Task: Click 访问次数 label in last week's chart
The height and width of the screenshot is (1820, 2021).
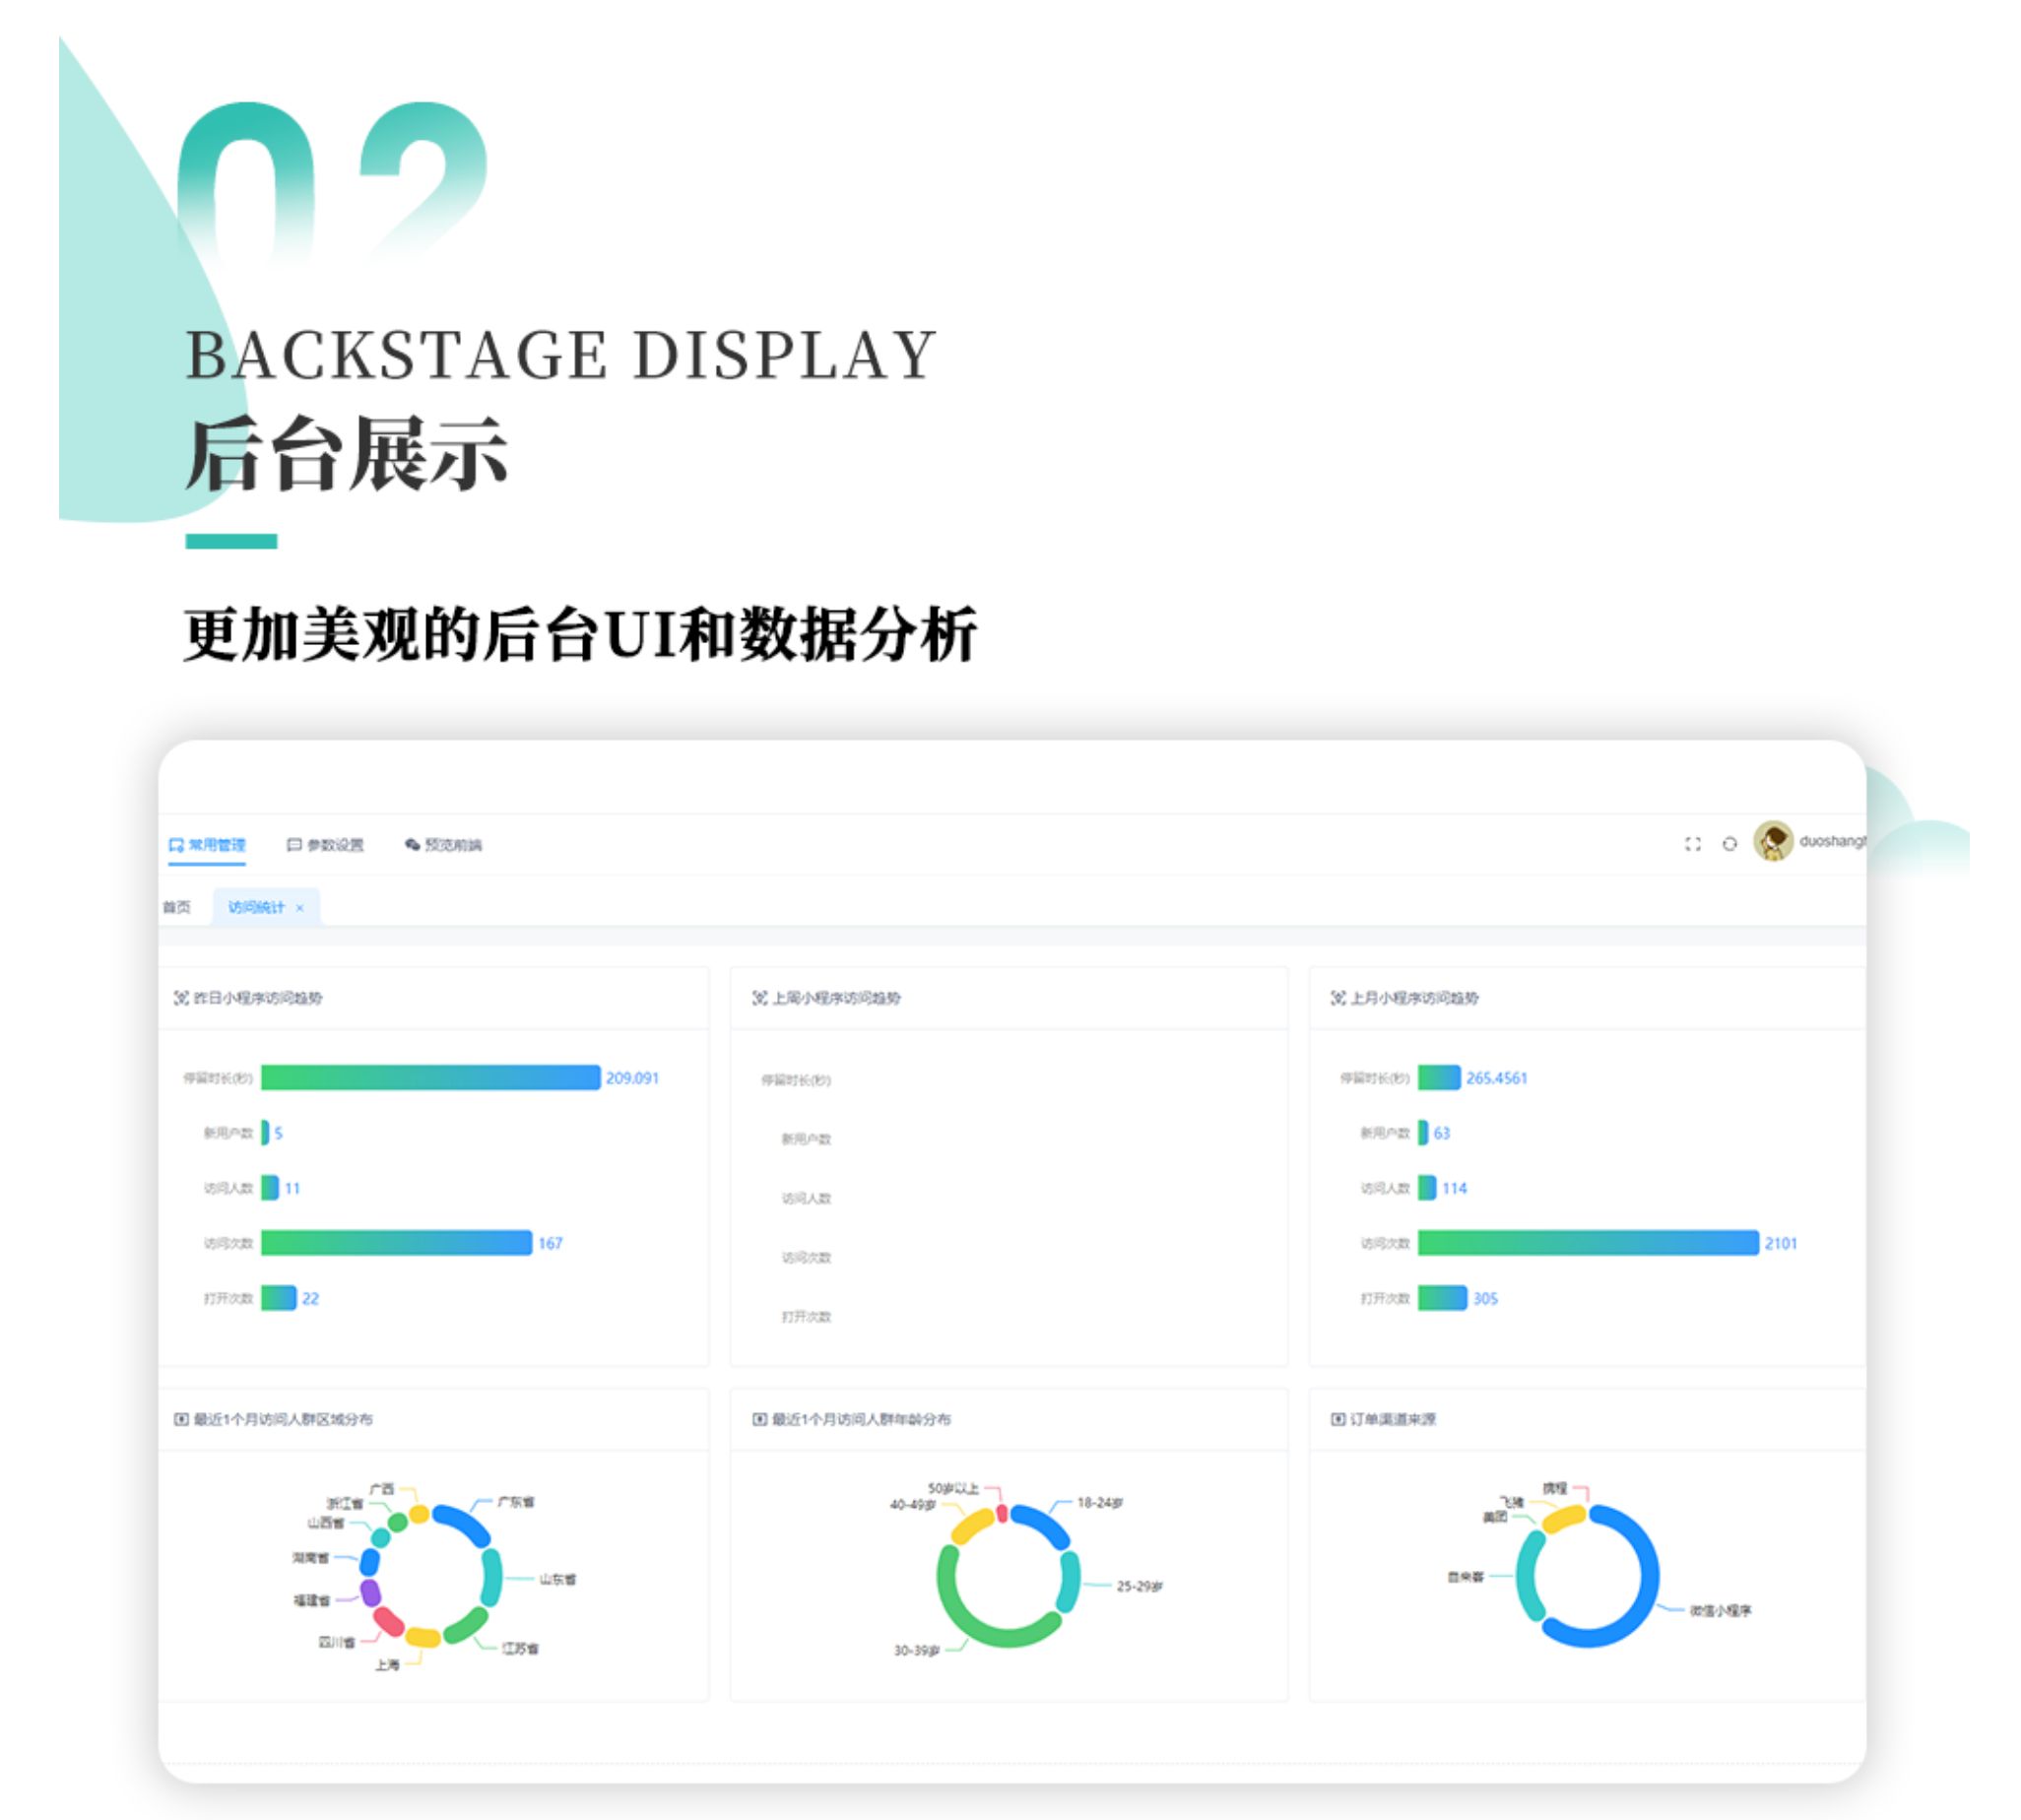Action: 806,1257
